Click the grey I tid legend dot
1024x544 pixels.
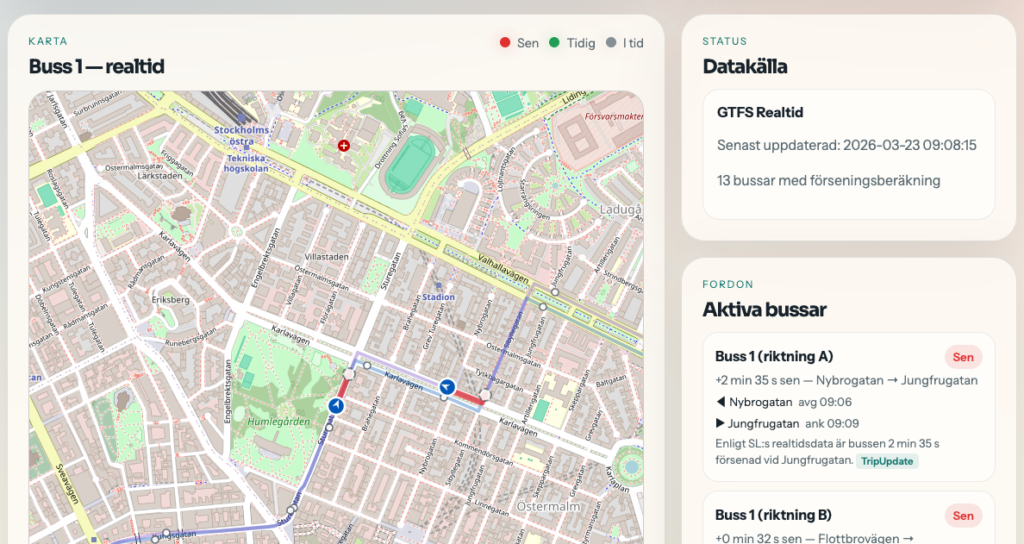click(x=610, y=43)
